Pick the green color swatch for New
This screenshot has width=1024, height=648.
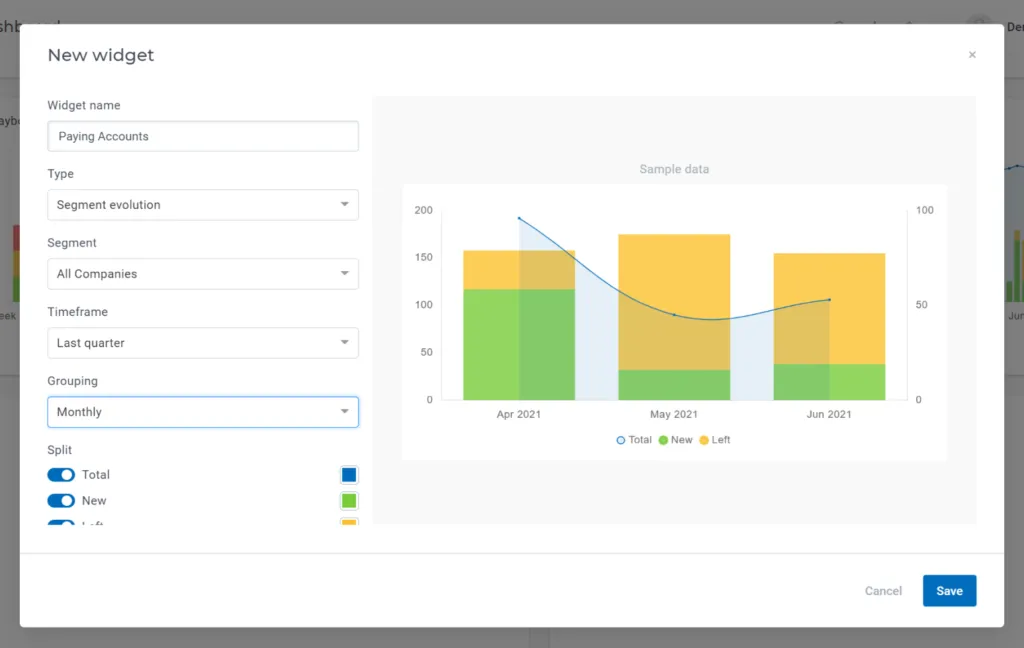[349, 501]
